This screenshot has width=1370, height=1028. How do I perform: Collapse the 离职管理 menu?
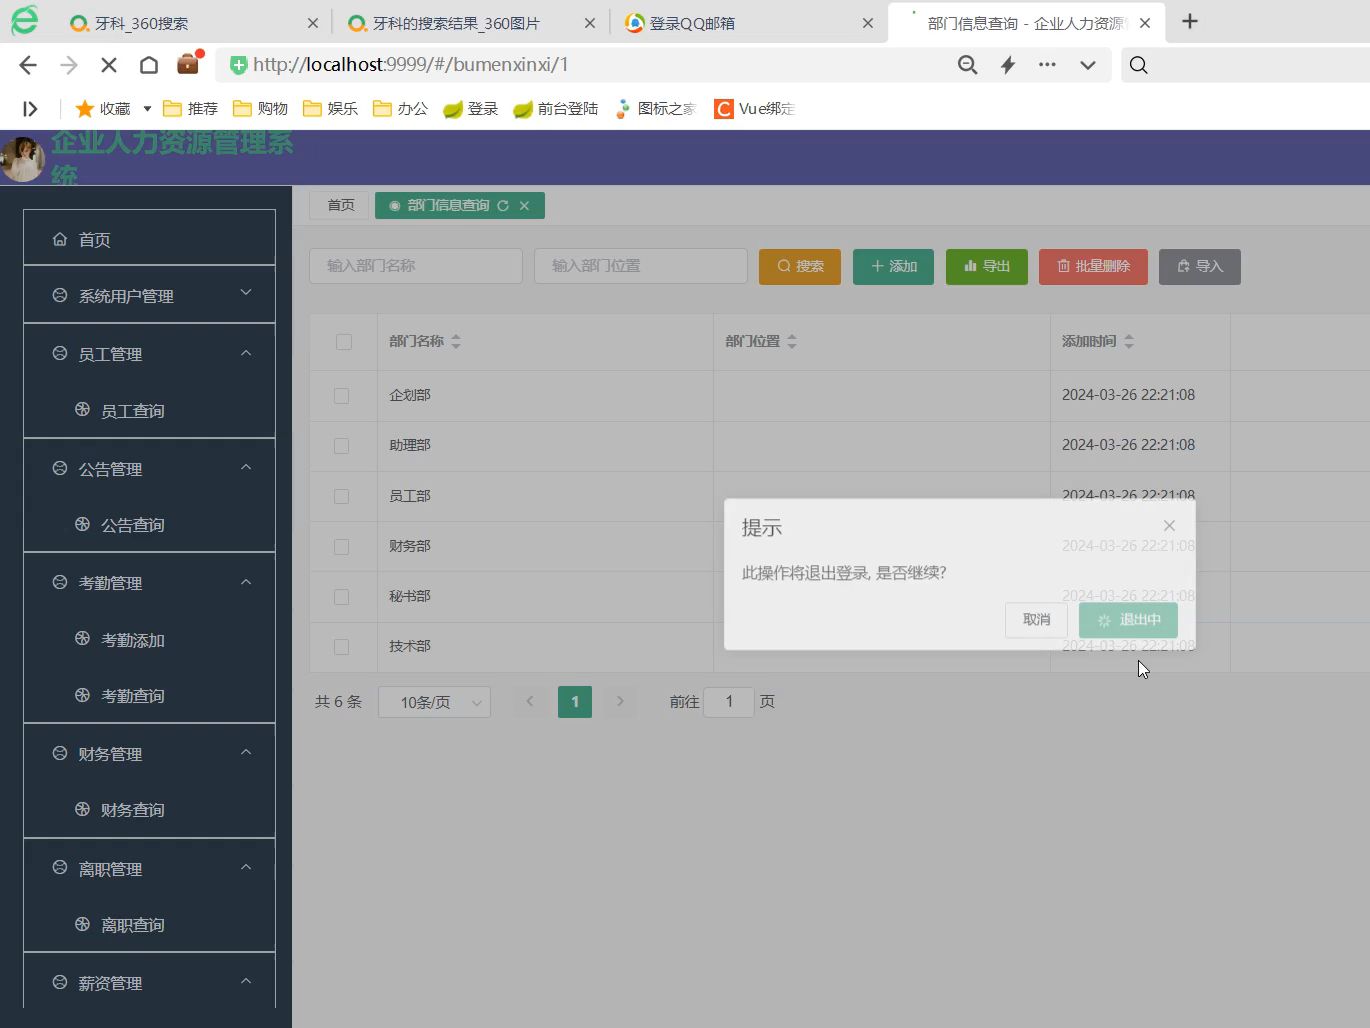(149, 868)
